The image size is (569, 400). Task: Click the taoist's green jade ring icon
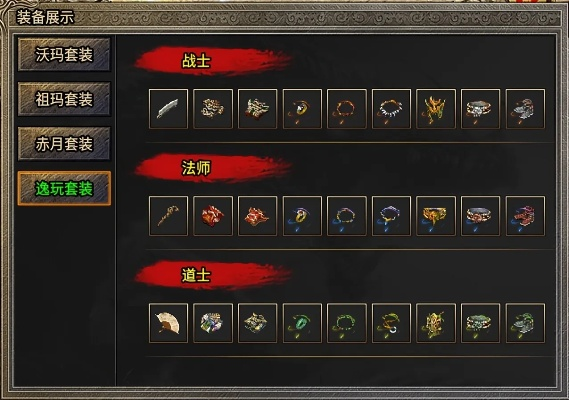(302, 323)
